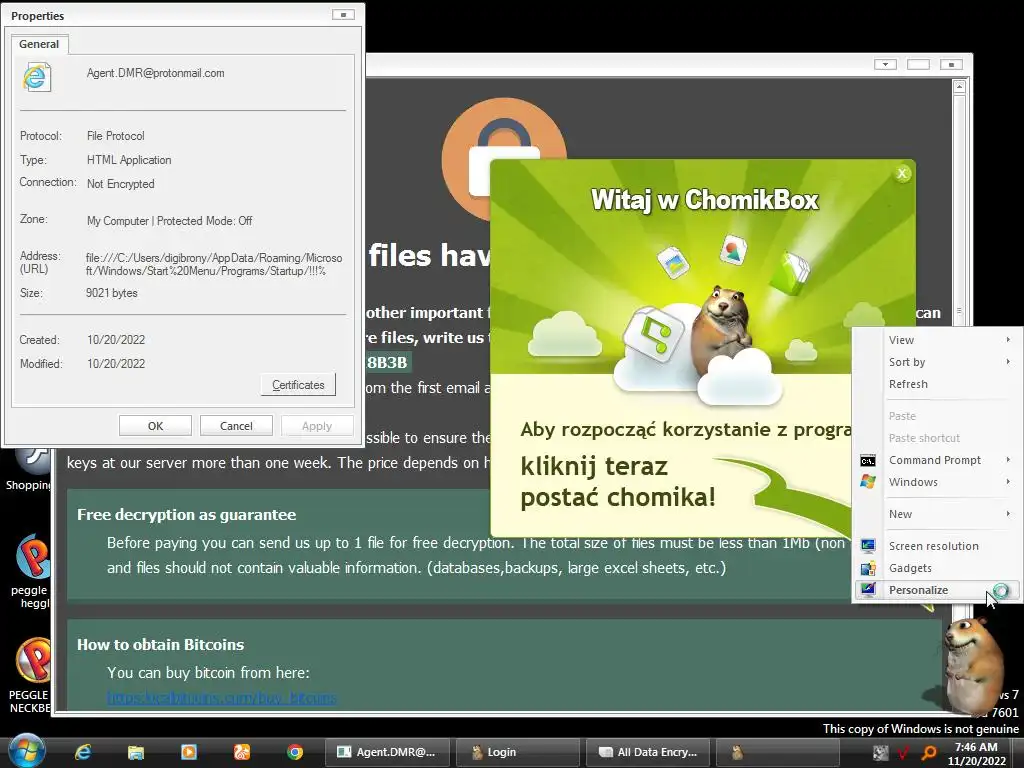Click the HTML Application type value

click(x=129, y=160)
